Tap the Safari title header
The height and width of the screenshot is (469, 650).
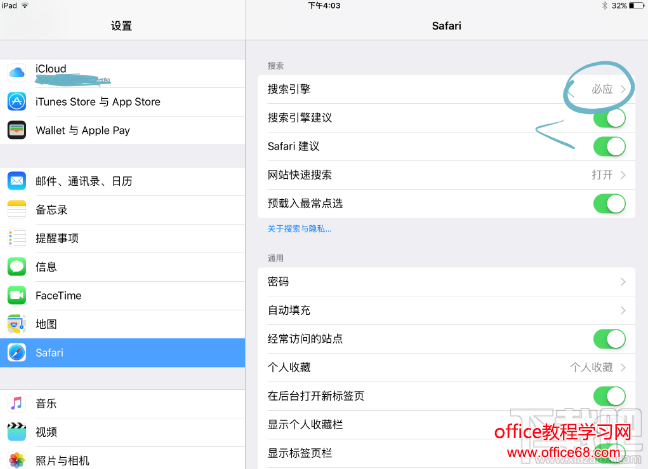446,26
